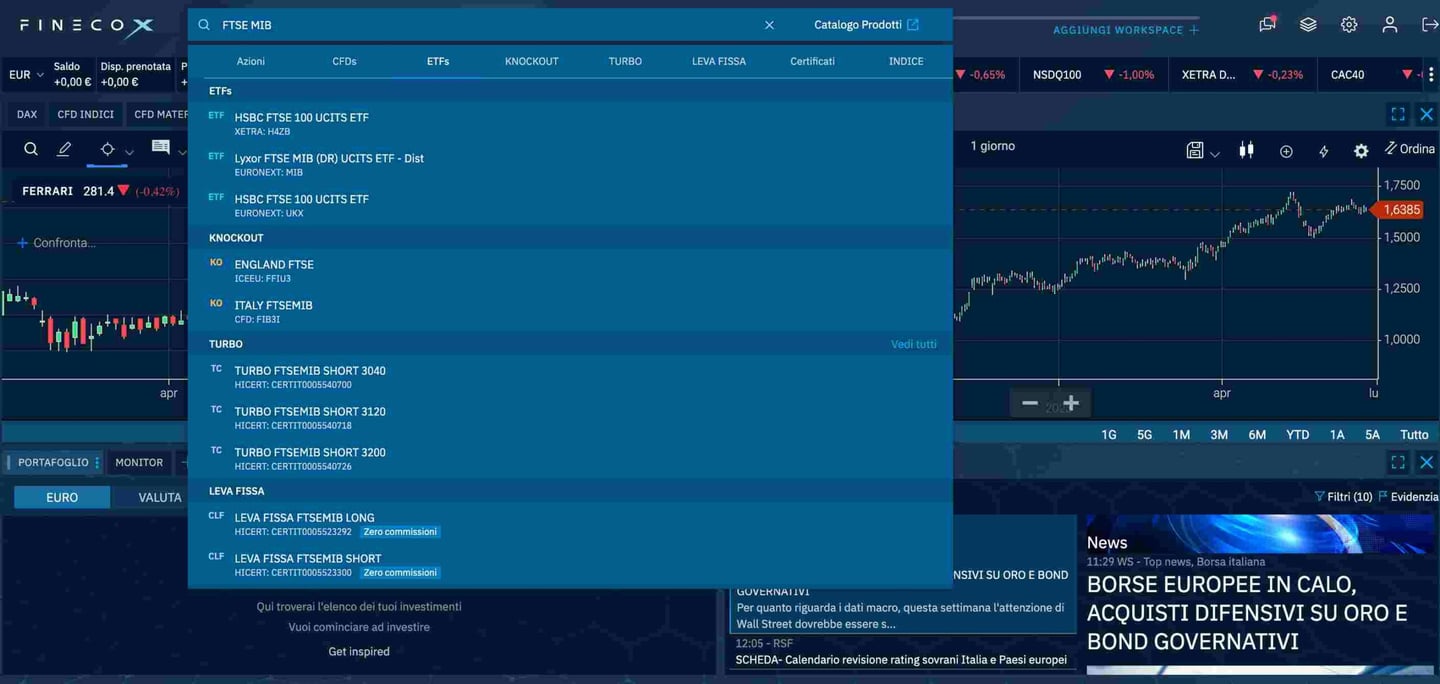Open the save layout chevron dropdown
1440x684 pixels.
(1213, 153)
